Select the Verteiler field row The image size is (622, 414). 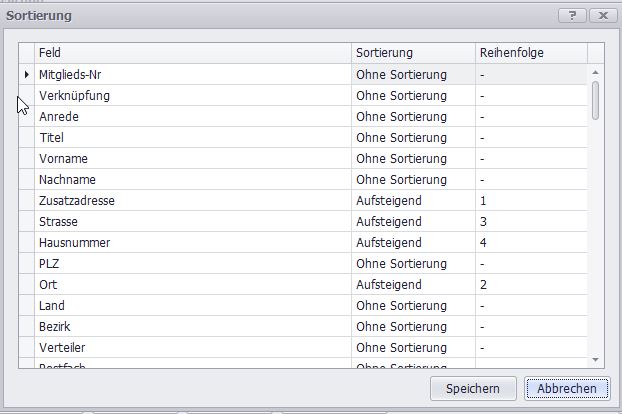click(193, 348)
